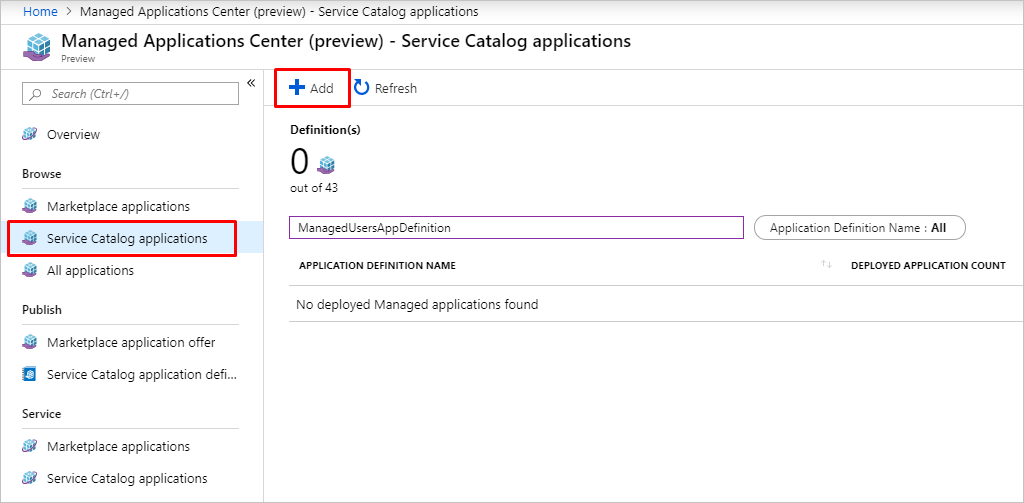Click the sidebar Search (Ctrl+/) box
1024x503 pixels.
pos(131,93)
